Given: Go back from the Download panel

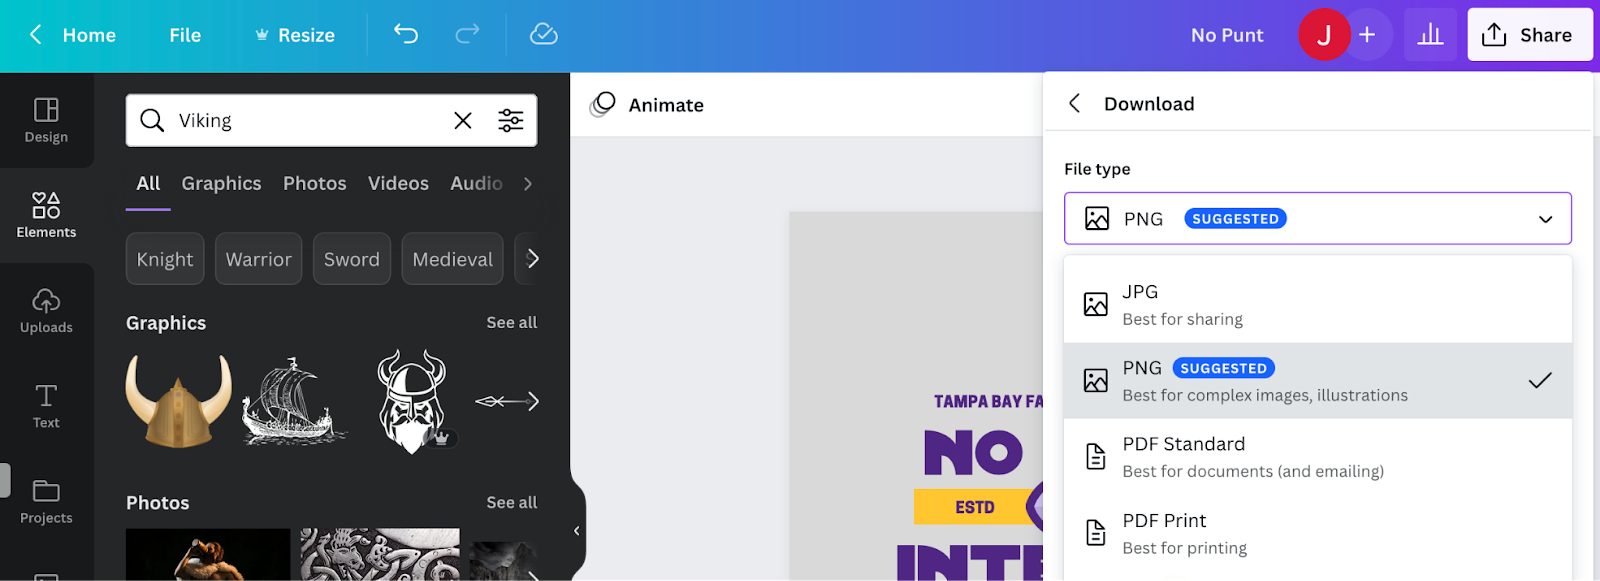Looking at the screenshot, I should (1075, 103).
